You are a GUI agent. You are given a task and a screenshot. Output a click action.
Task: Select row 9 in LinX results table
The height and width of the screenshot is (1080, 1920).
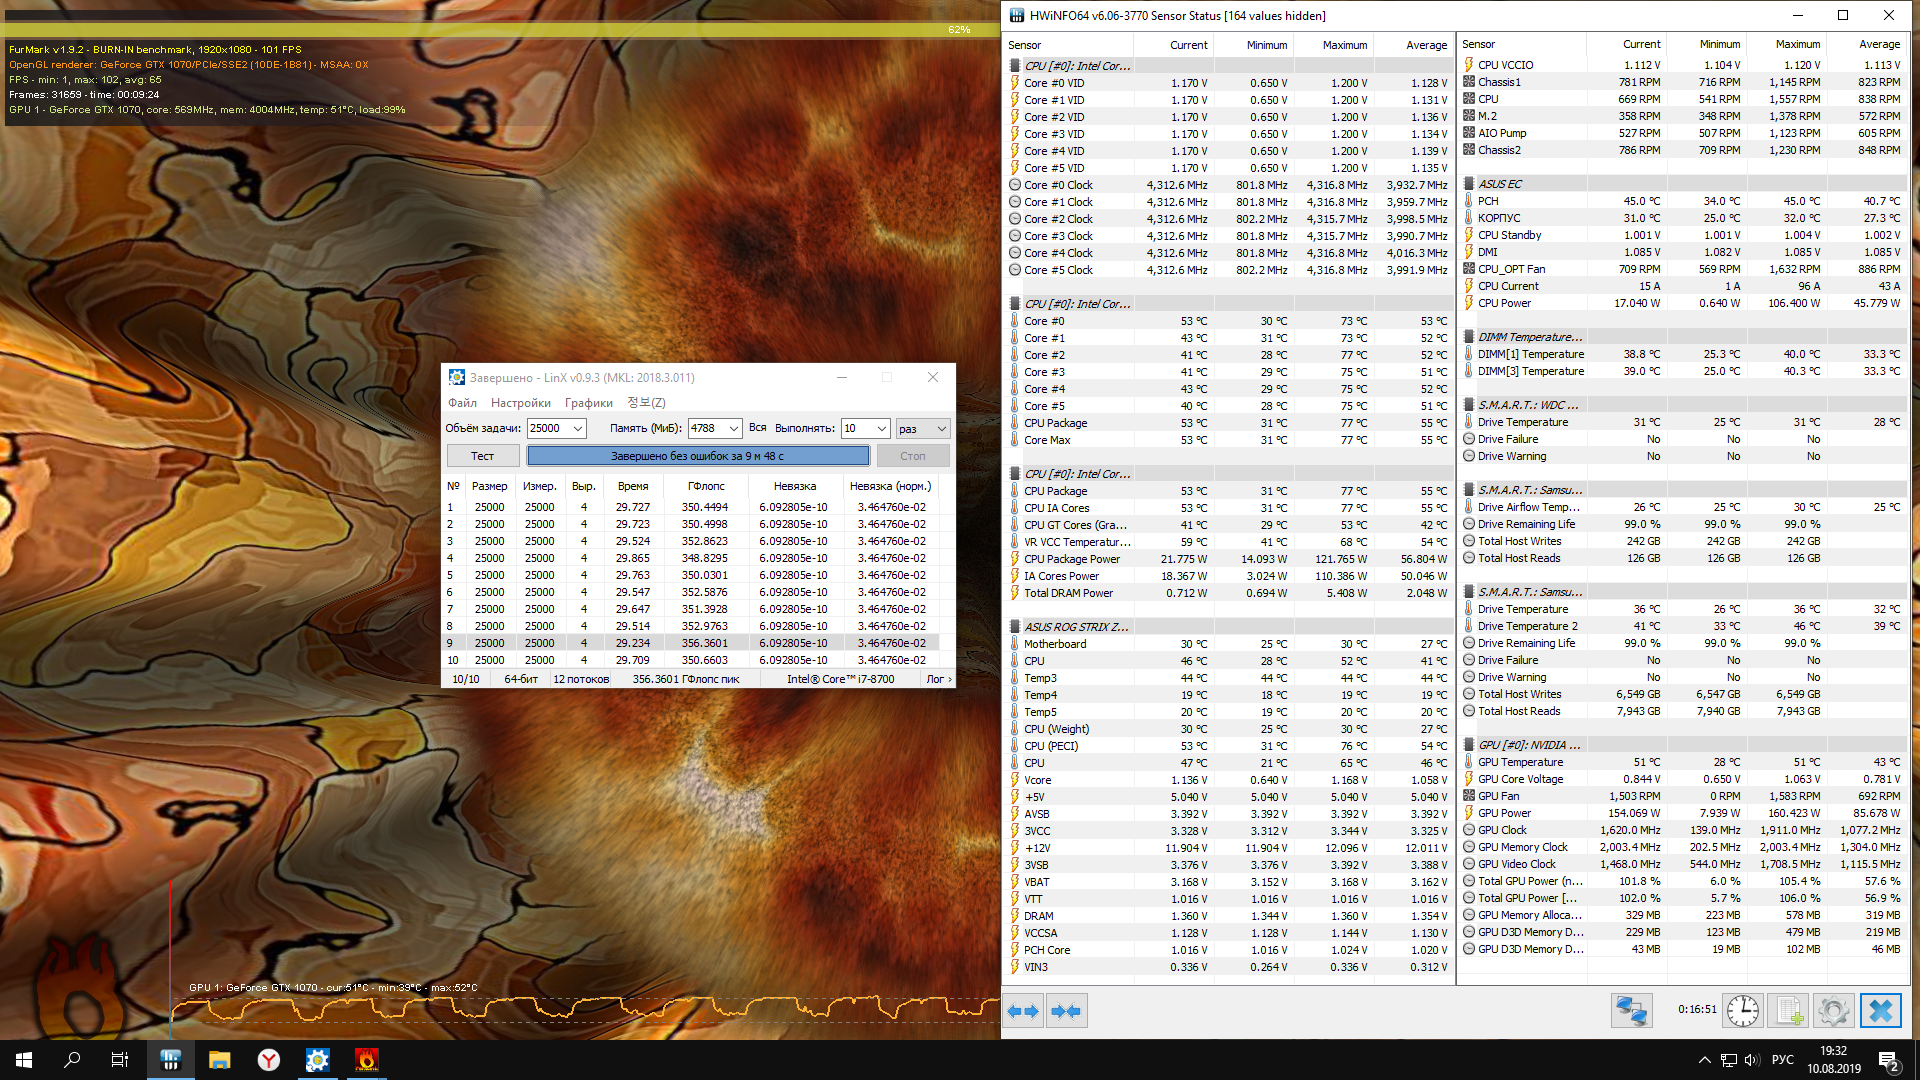click(x=690, y=643)
